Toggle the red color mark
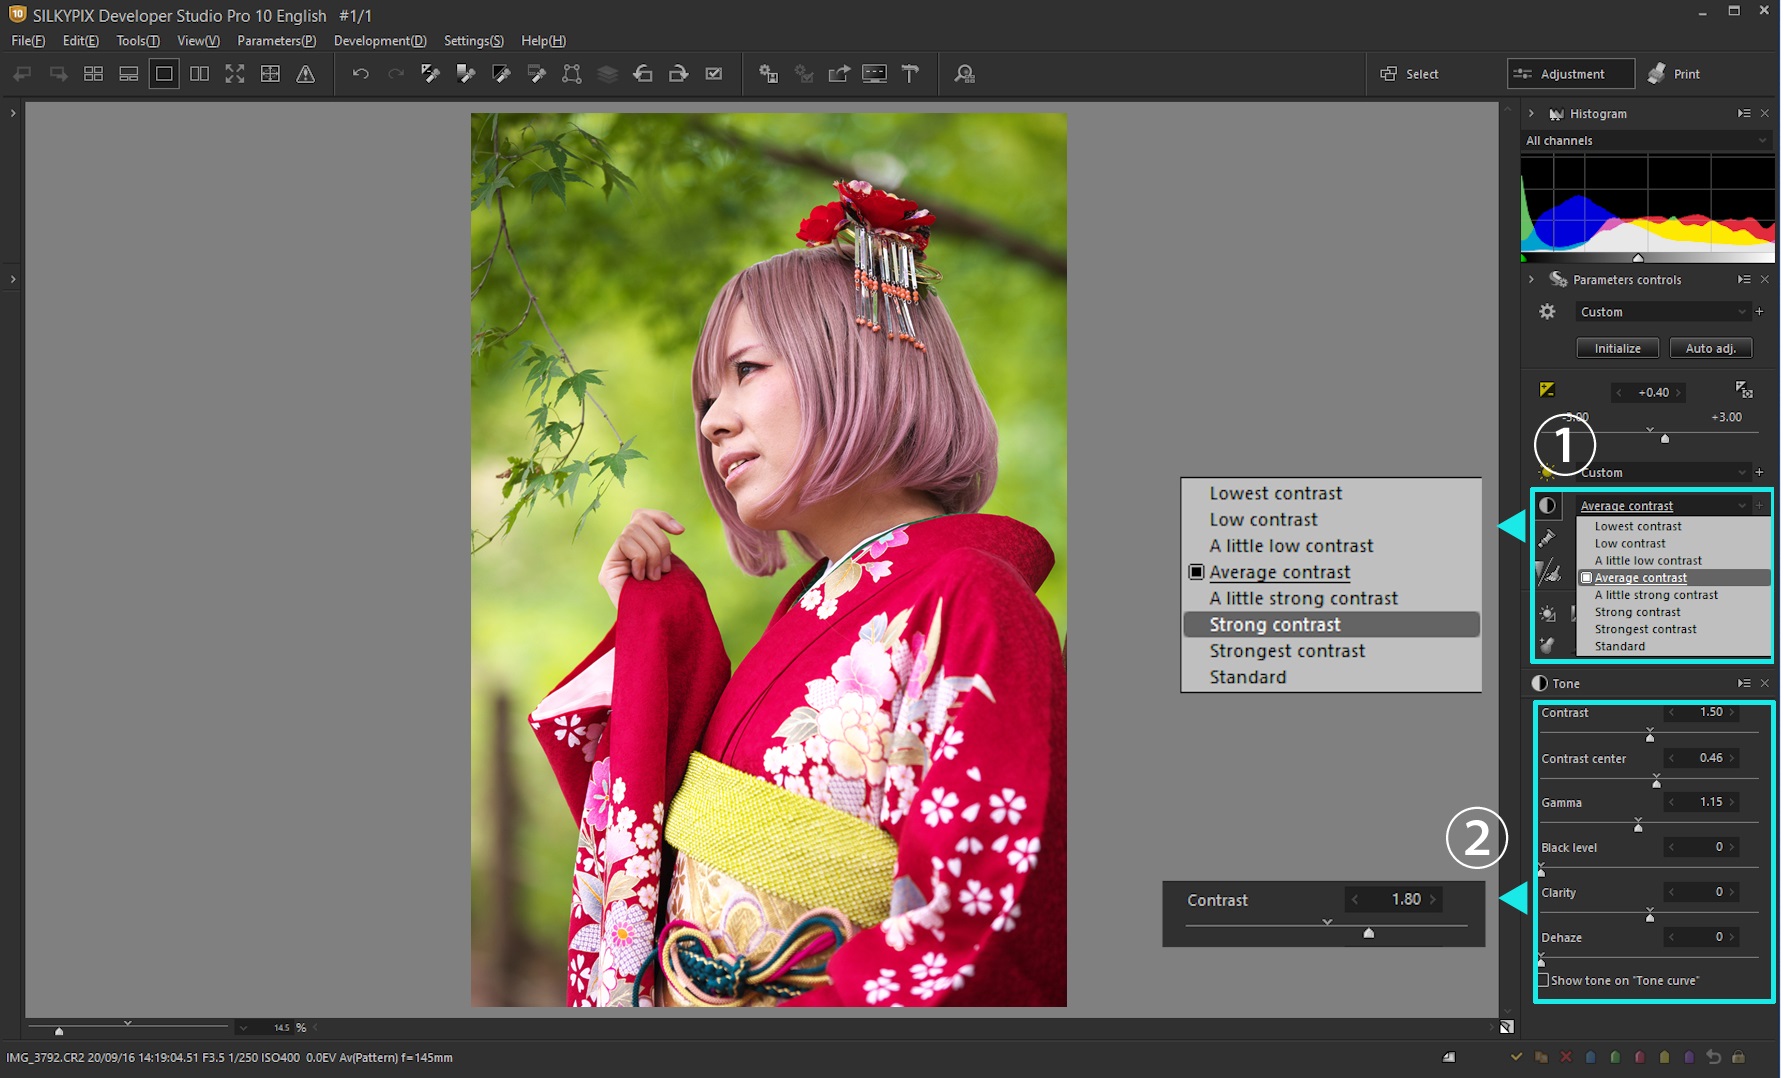This screenshot has height=1078, width=1784. coord(1640,1057)
